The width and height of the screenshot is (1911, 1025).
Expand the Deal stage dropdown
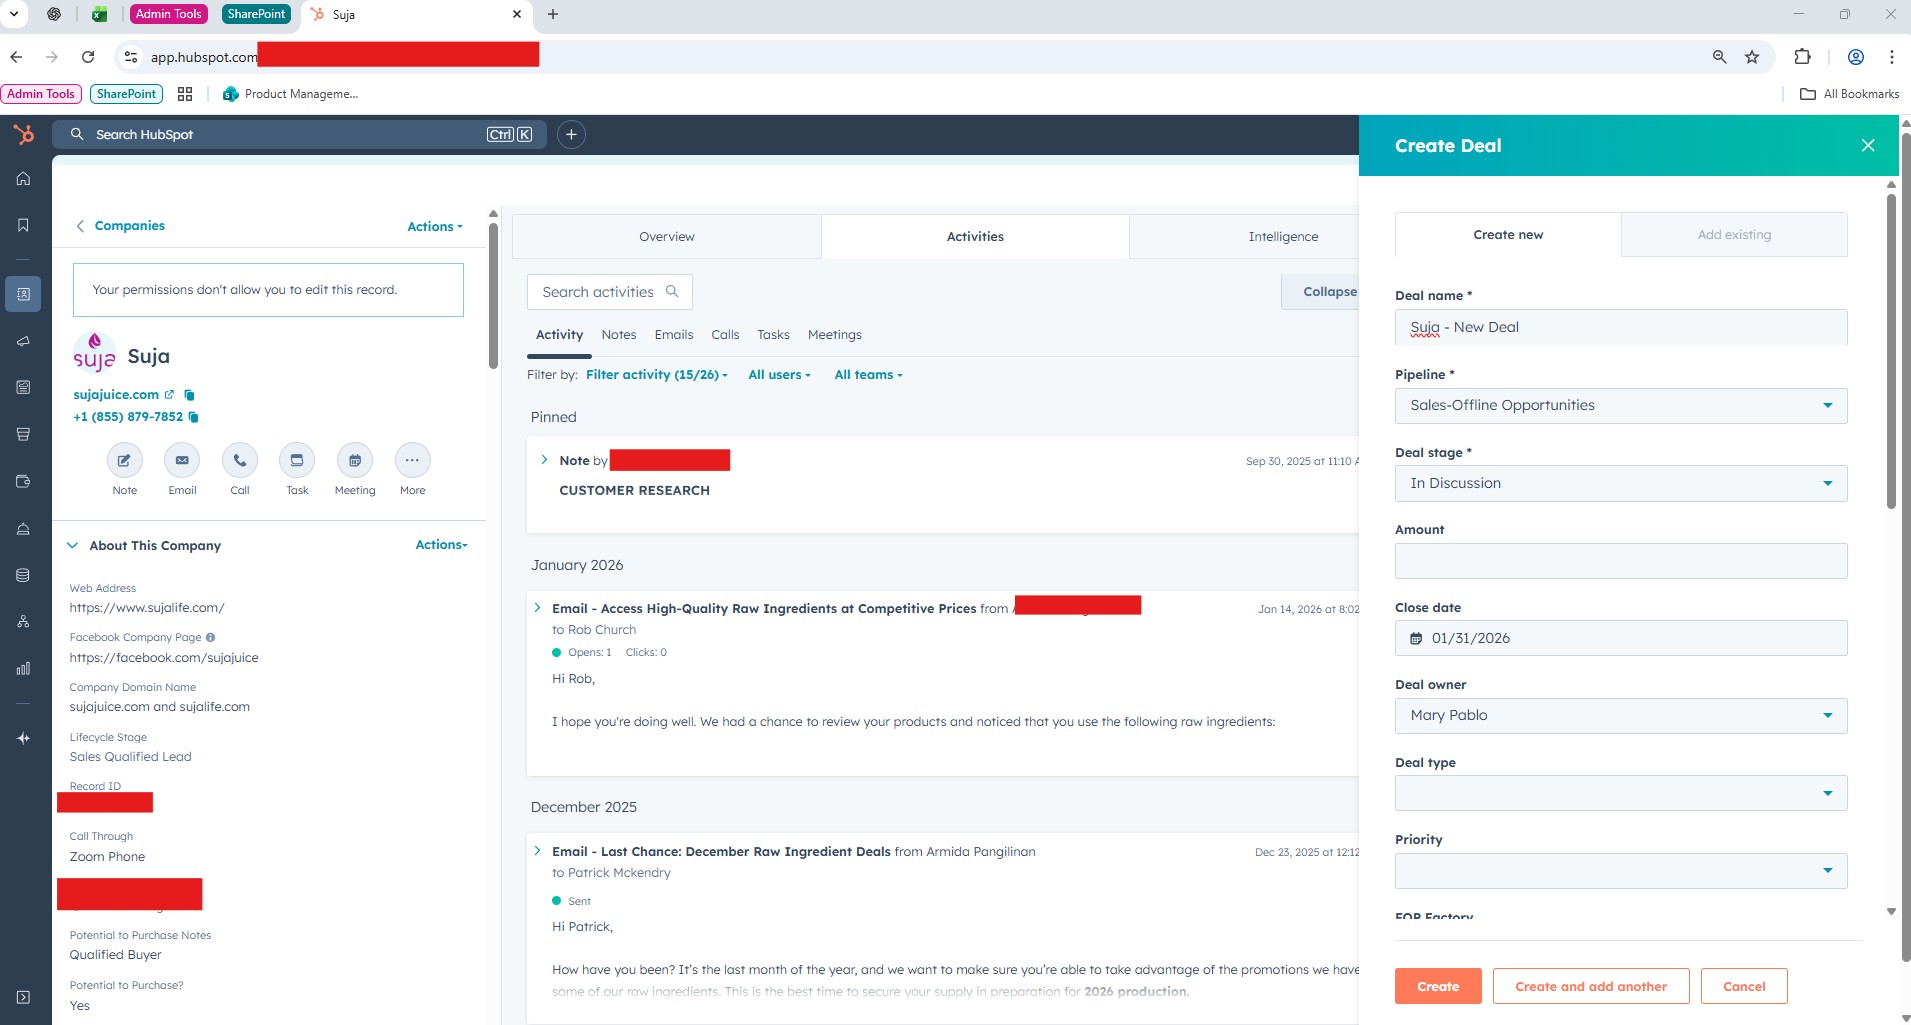1621,483
